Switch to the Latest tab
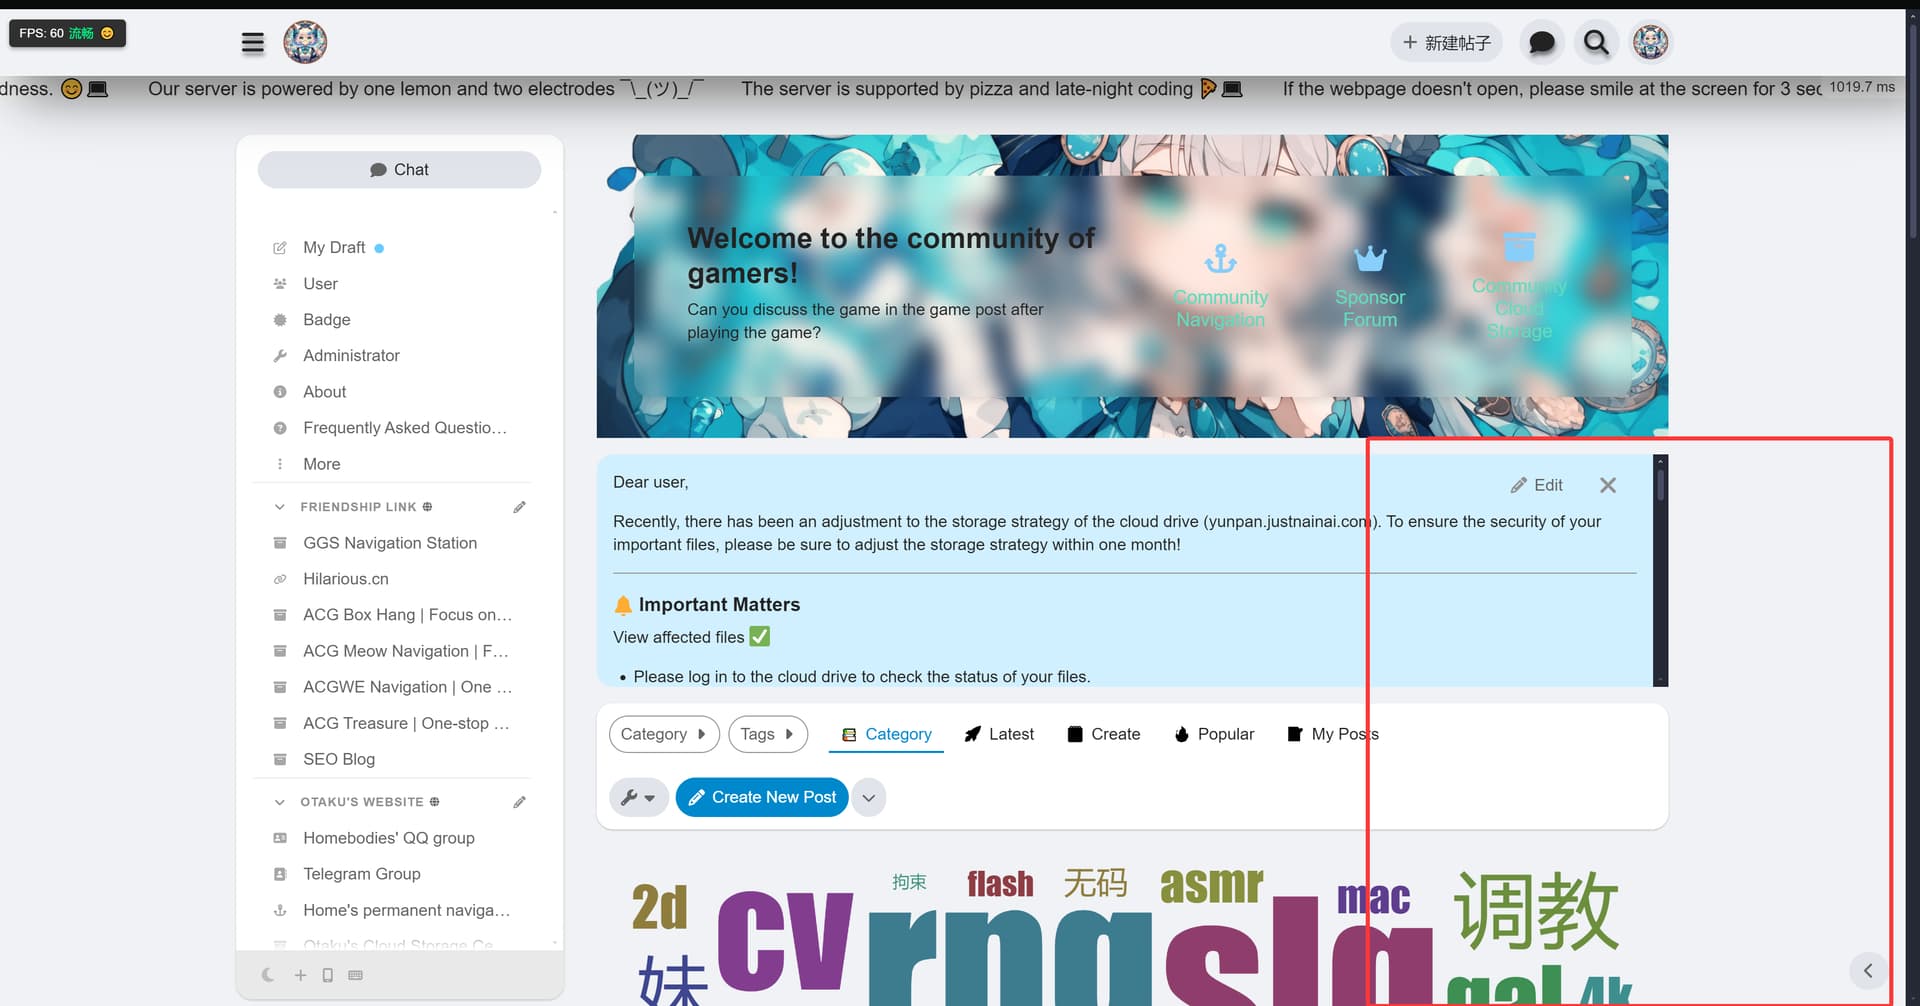Screen dimensions: 1920x1006 tap(999, 734)
